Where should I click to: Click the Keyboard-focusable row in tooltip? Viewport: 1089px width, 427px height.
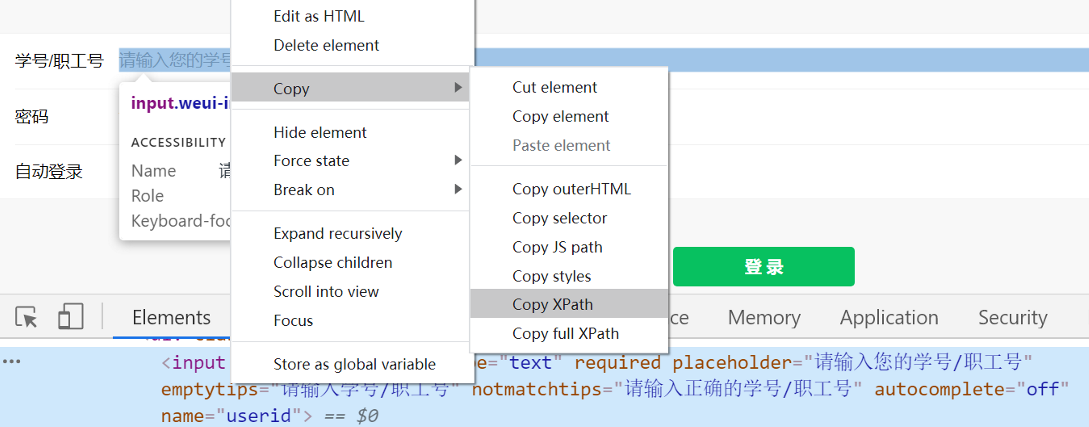(x=181, y=221)
